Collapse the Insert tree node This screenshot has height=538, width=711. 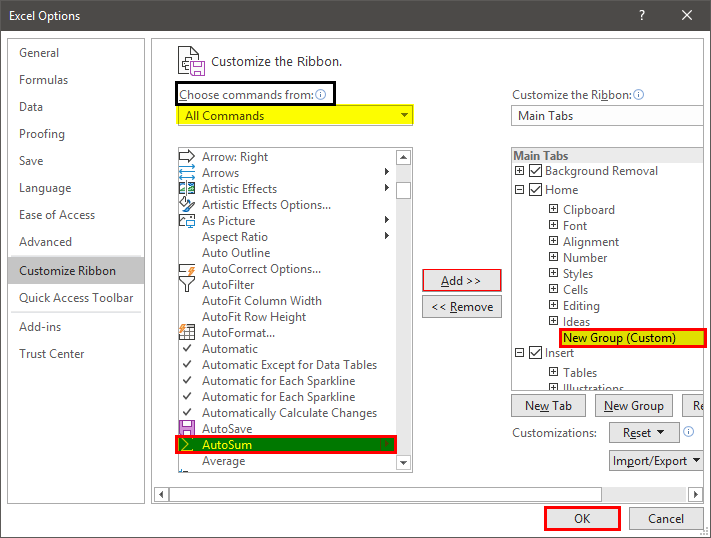click(520, 352)
